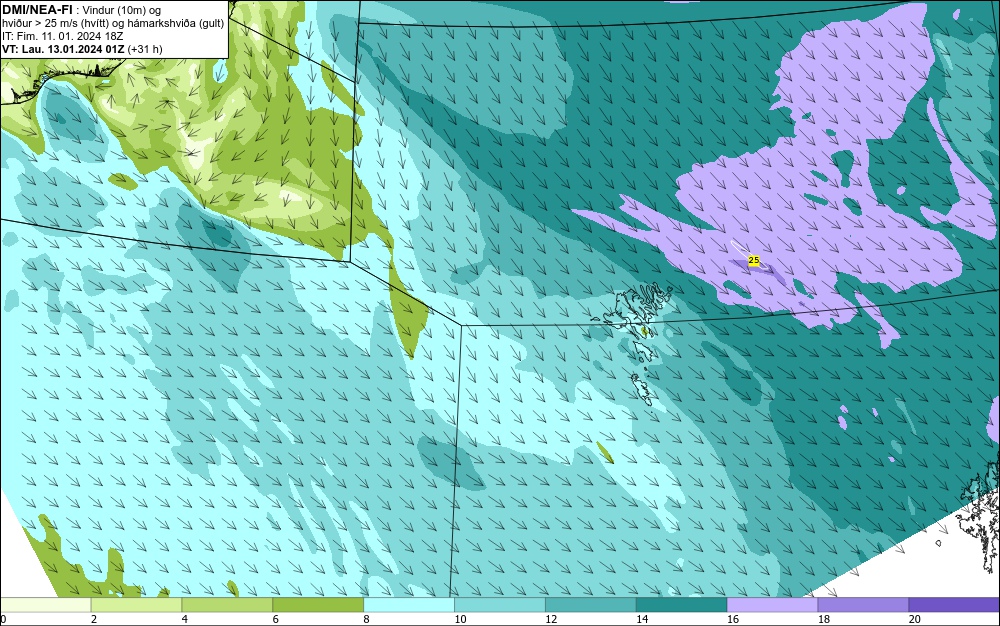Click legend scale value "12"

pyautogui.click(x=551, y=619)
